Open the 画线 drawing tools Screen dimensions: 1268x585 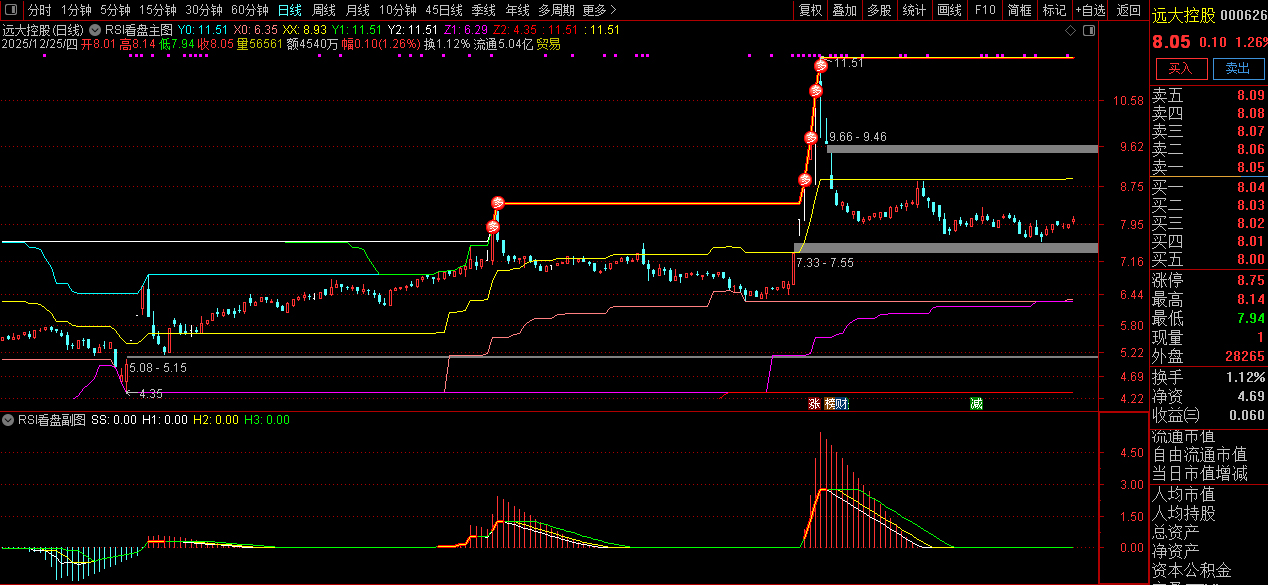[x=949, y=10]
